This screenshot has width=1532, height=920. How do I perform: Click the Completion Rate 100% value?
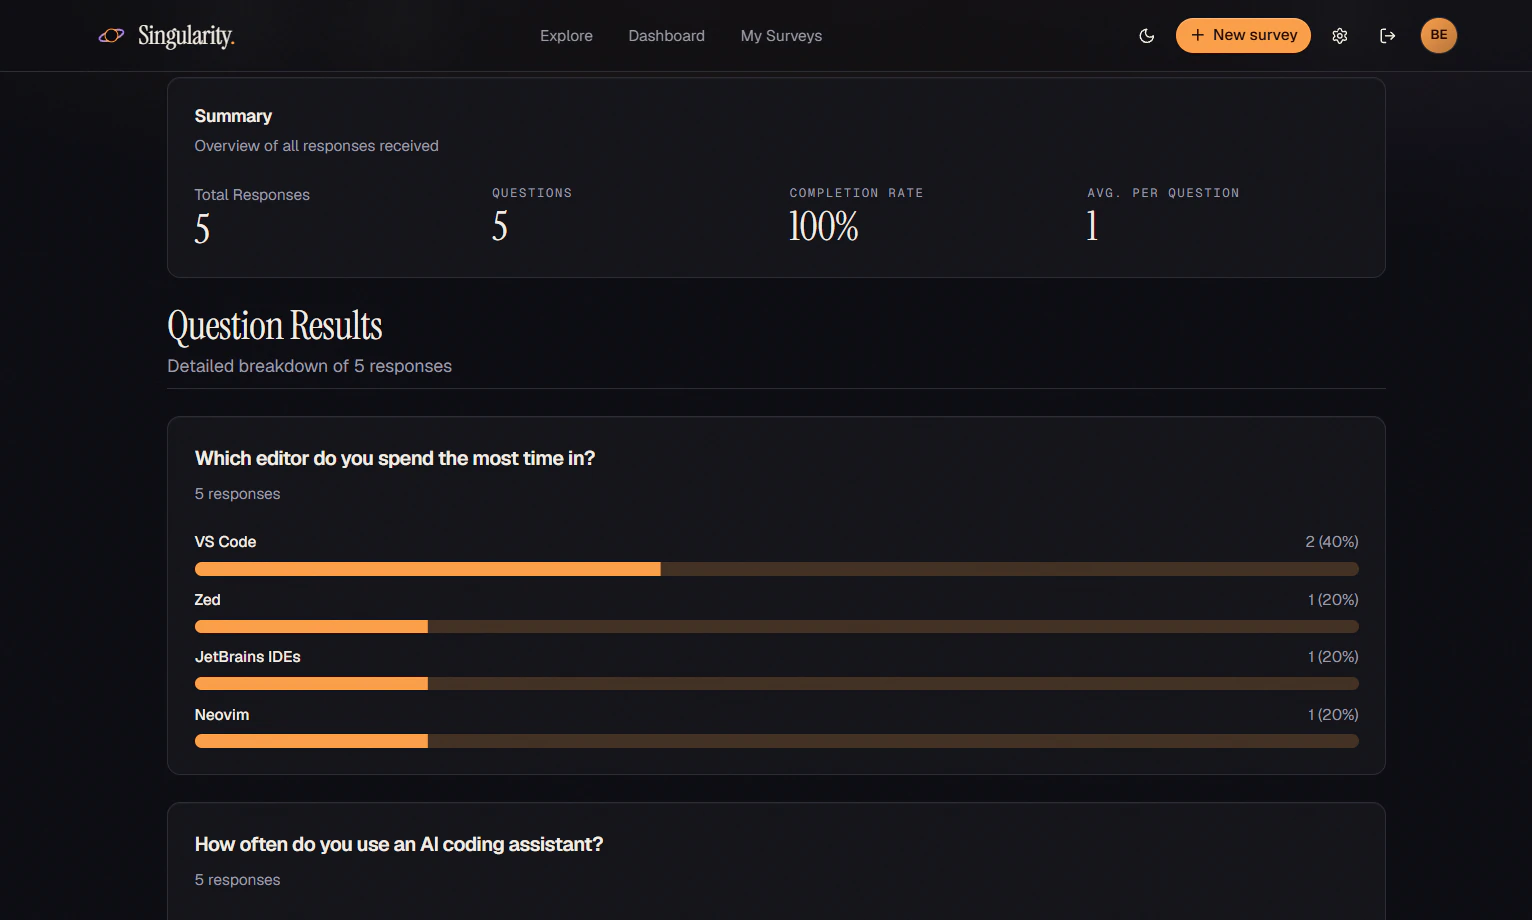tap(823, 227)
